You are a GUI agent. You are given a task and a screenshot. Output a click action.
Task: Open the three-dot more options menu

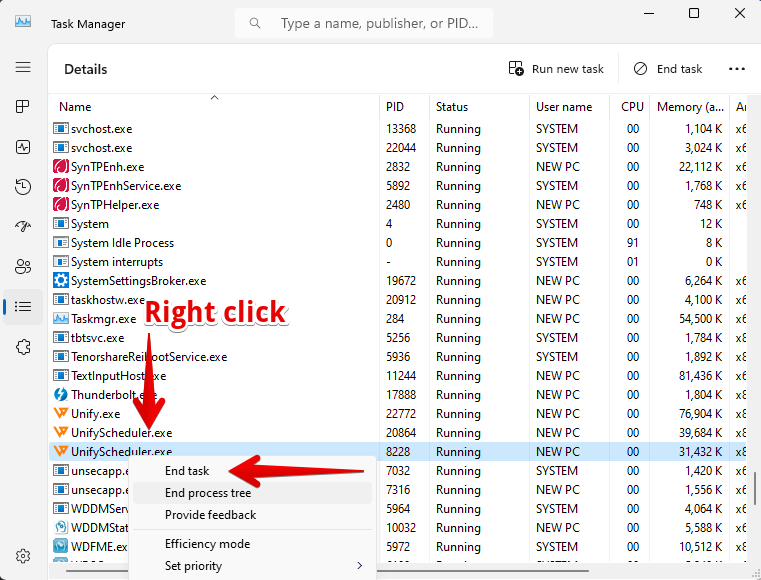pyautogui.click(x=737, y=69)
